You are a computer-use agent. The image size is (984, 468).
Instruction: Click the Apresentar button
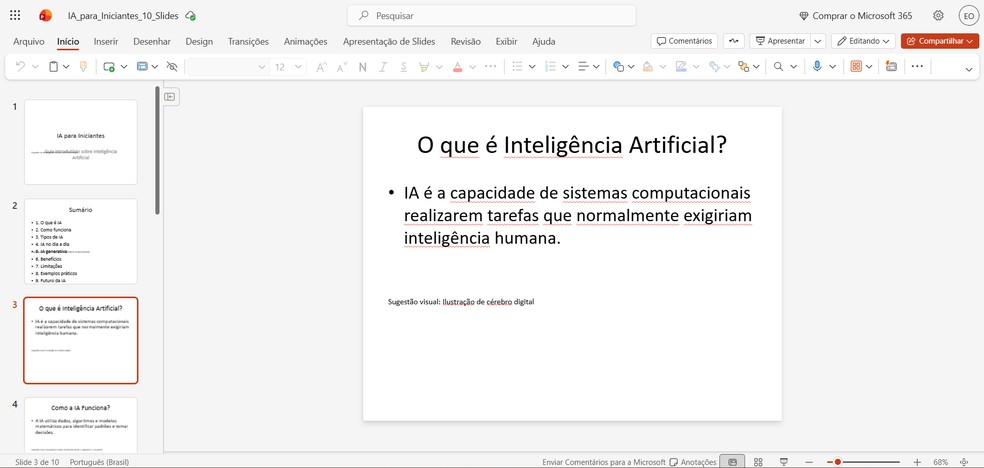(780, 41)
